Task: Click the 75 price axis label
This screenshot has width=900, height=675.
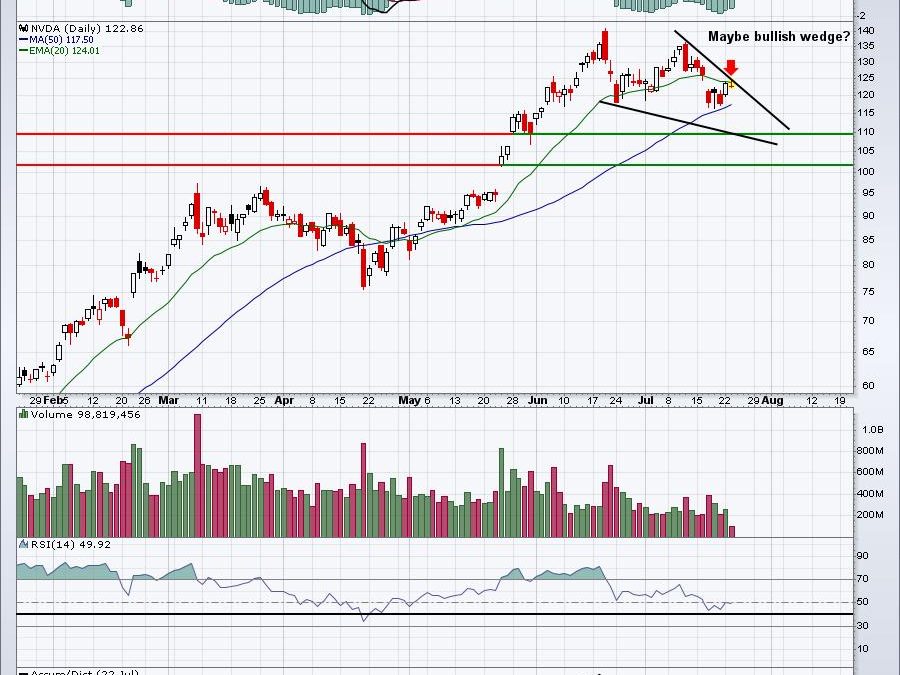Action: [x=868, y=292]
